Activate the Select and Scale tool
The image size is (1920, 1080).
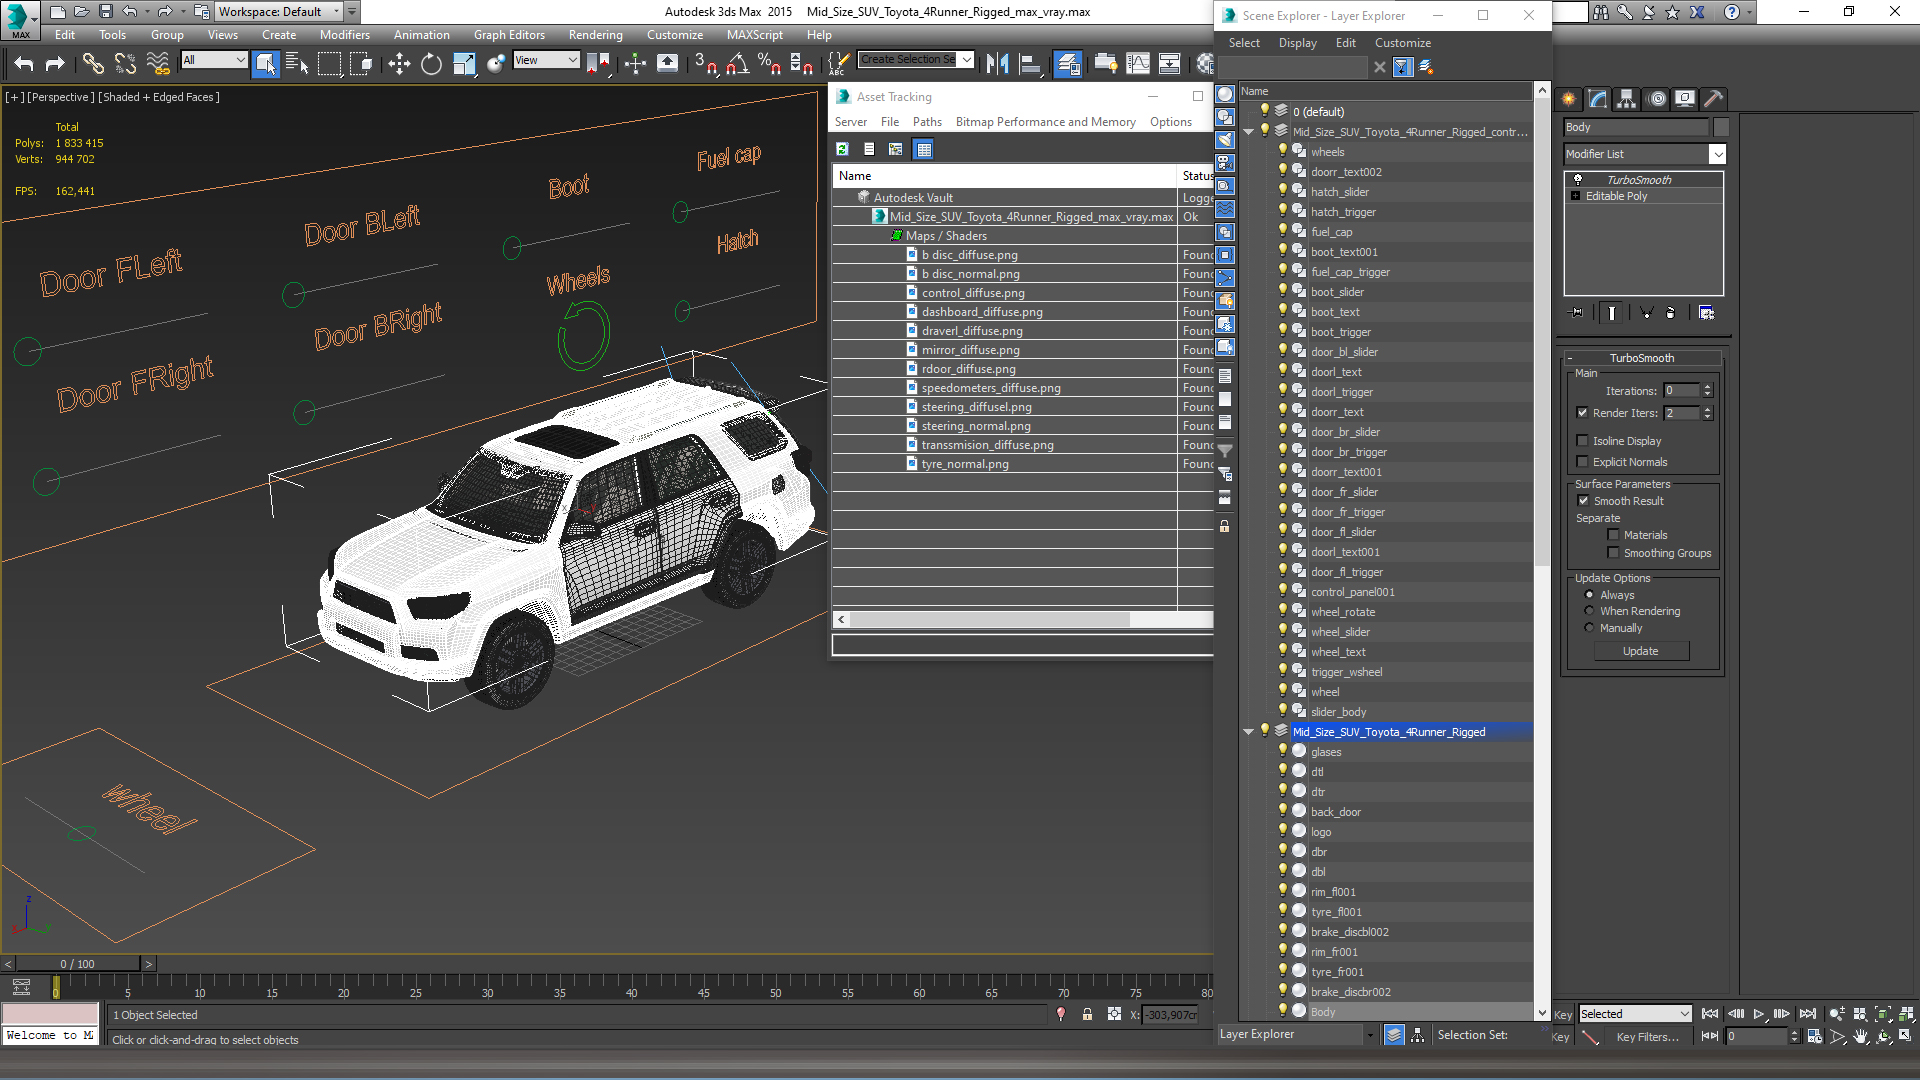[464, 64]
